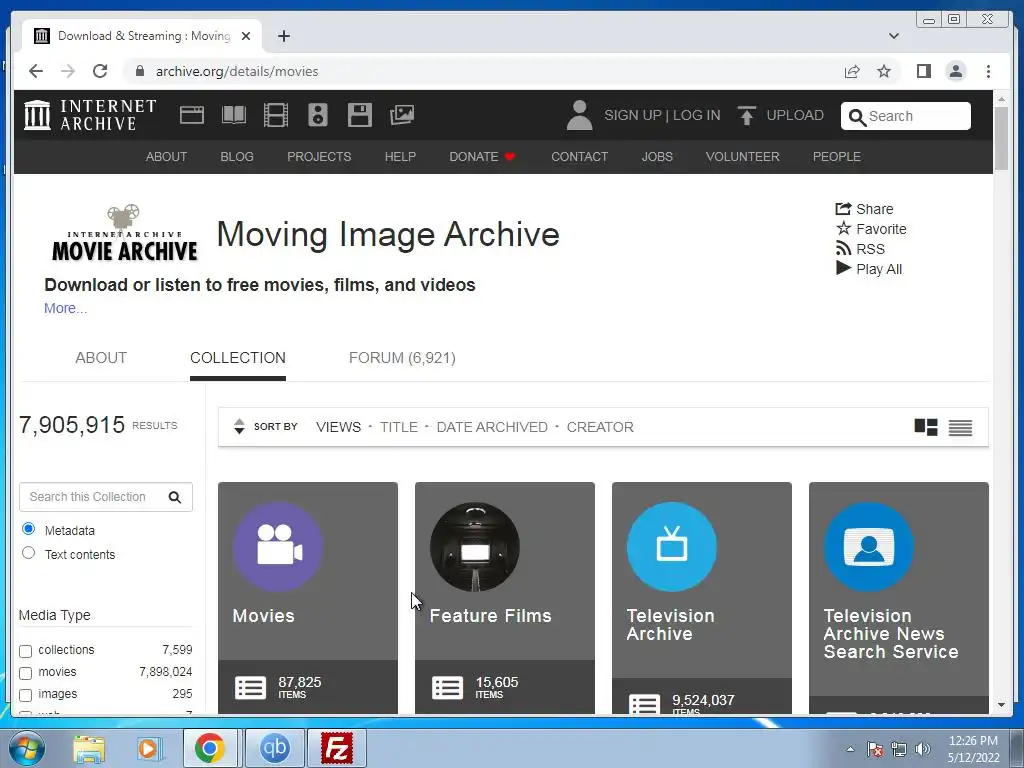1024x768 pixels.
Task: Click the SIGN UP | LOG IN link
Action: 662,115
